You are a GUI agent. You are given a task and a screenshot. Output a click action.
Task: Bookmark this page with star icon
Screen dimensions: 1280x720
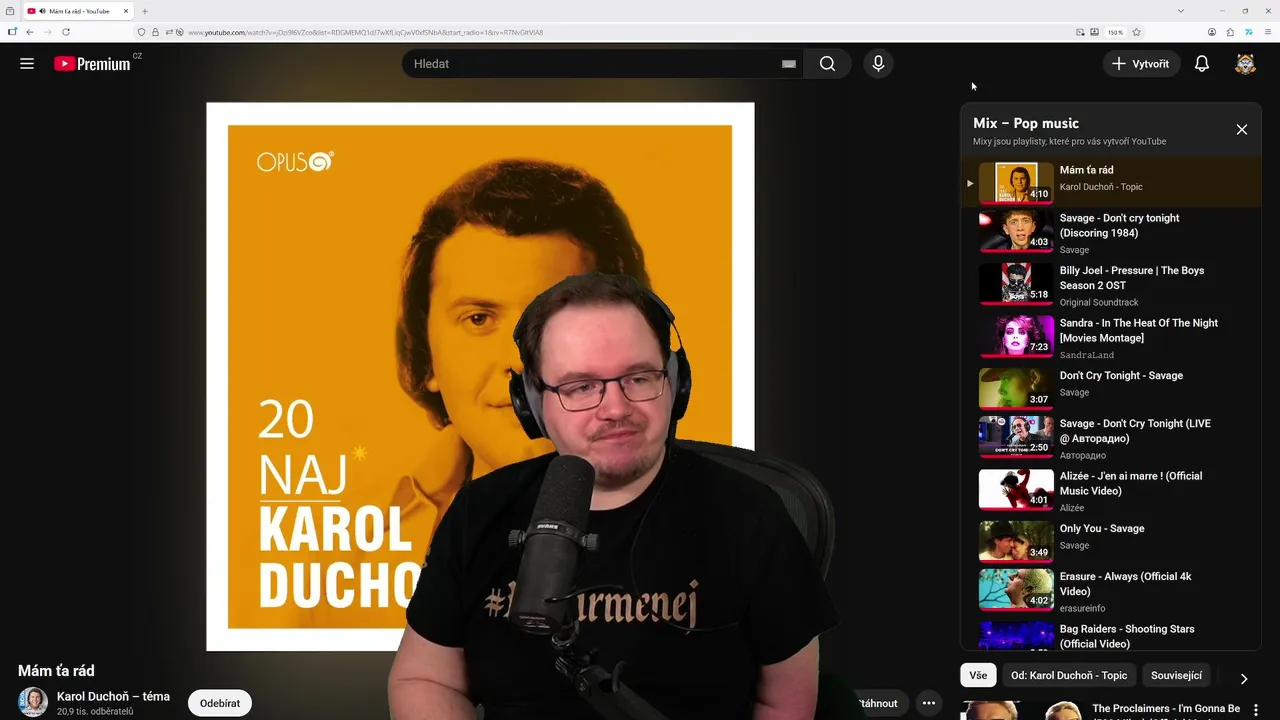click(1136, 32)
